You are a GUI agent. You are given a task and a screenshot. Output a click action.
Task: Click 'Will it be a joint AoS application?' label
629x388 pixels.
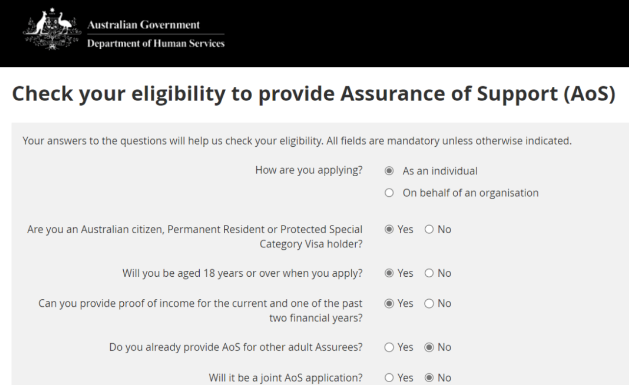(x=286, y=378)
